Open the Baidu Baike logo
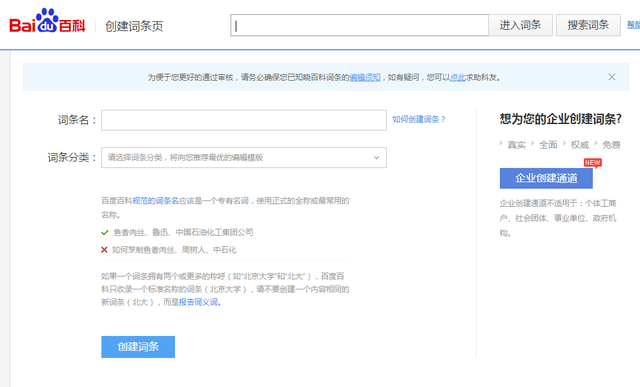640x387 pixels. click(47, 21)
